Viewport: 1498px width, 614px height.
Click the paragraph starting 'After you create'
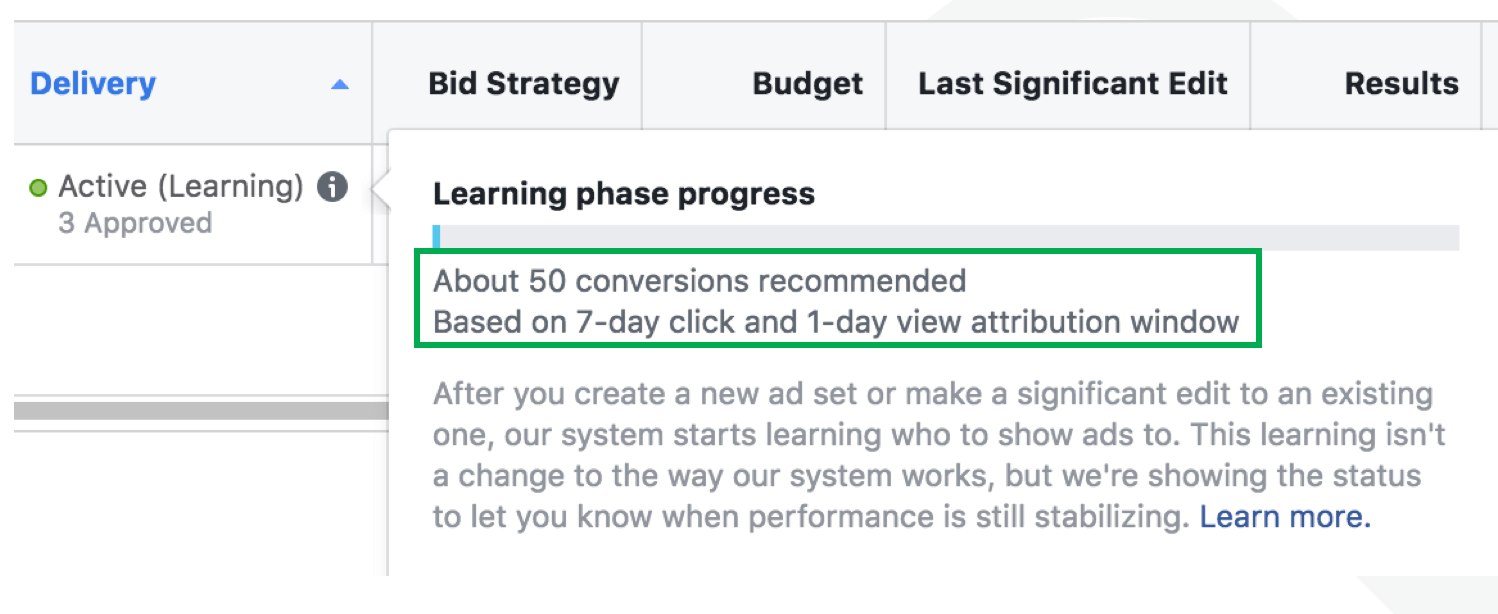[938, 455]
